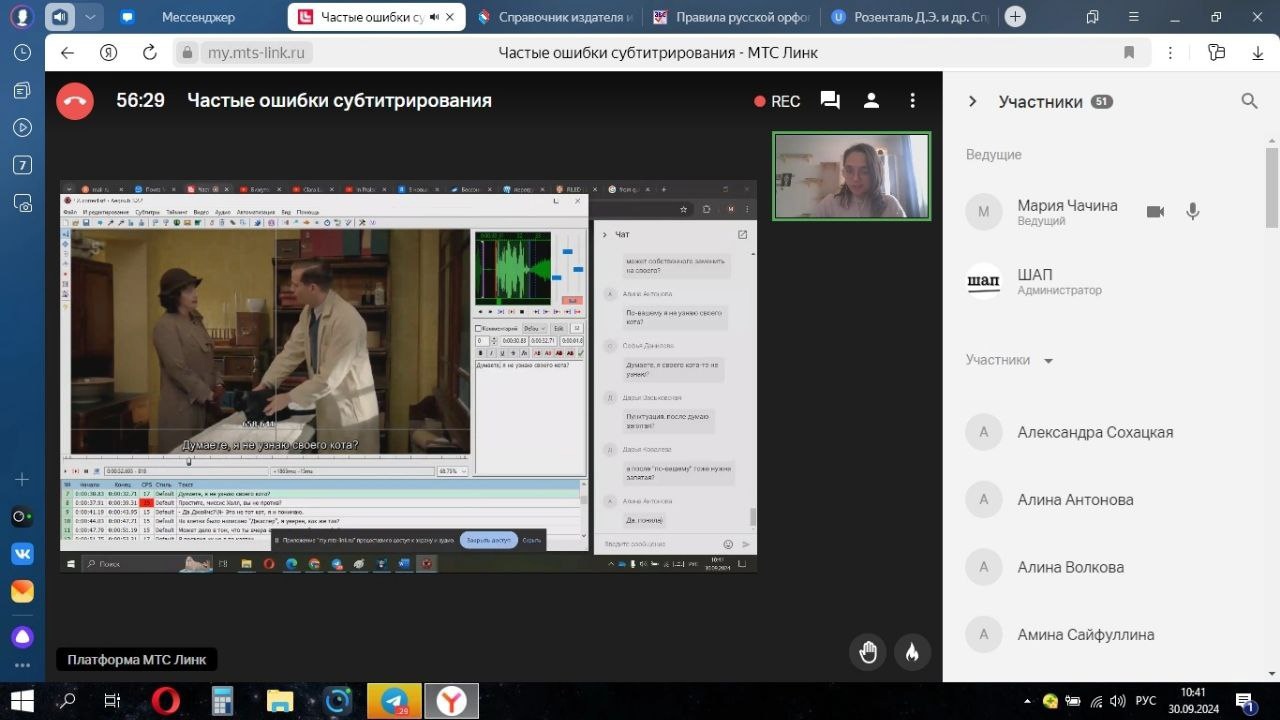Show hidden system tray icons

coord(1027,701)
